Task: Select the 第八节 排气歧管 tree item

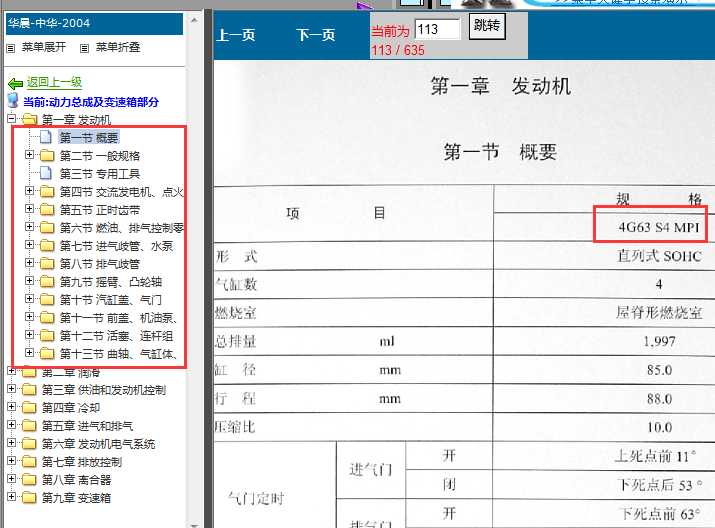Action: tap(99, 264)
